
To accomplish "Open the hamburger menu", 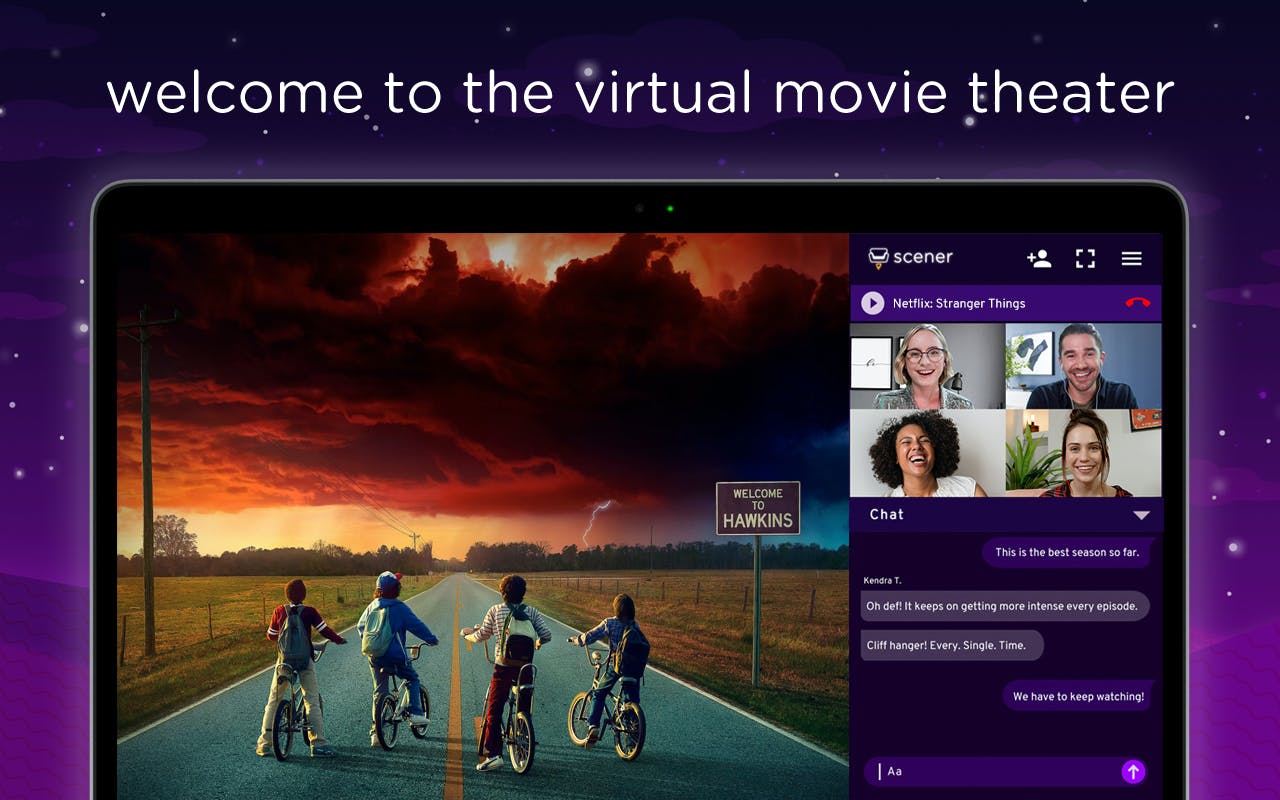I will point(1131,259).
